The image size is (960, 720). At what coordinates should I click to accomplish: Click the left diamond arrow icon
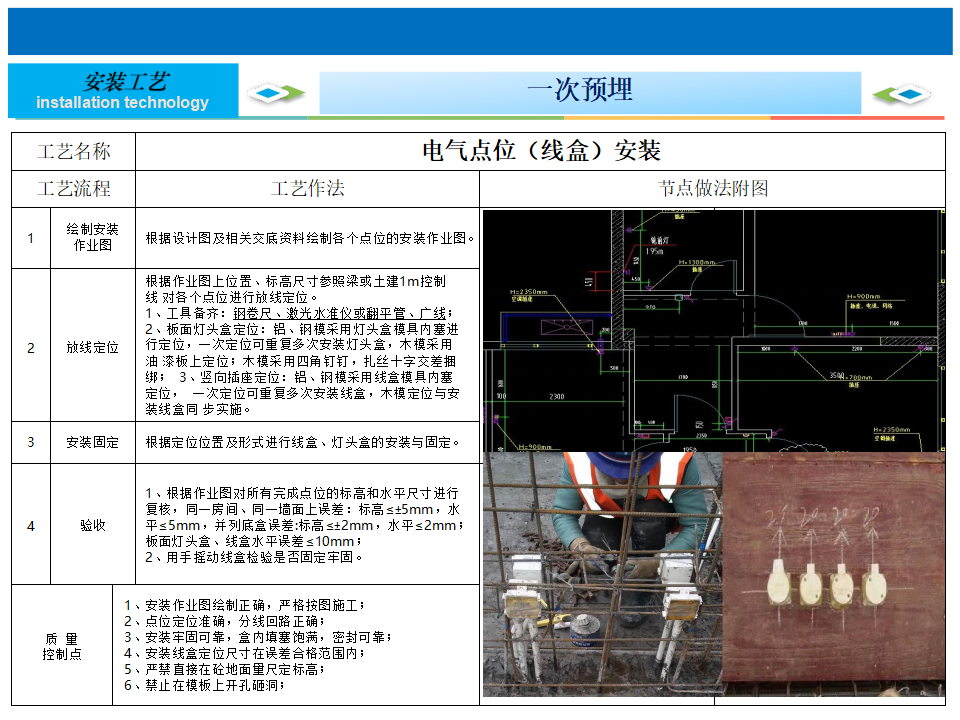click(277, 94)
